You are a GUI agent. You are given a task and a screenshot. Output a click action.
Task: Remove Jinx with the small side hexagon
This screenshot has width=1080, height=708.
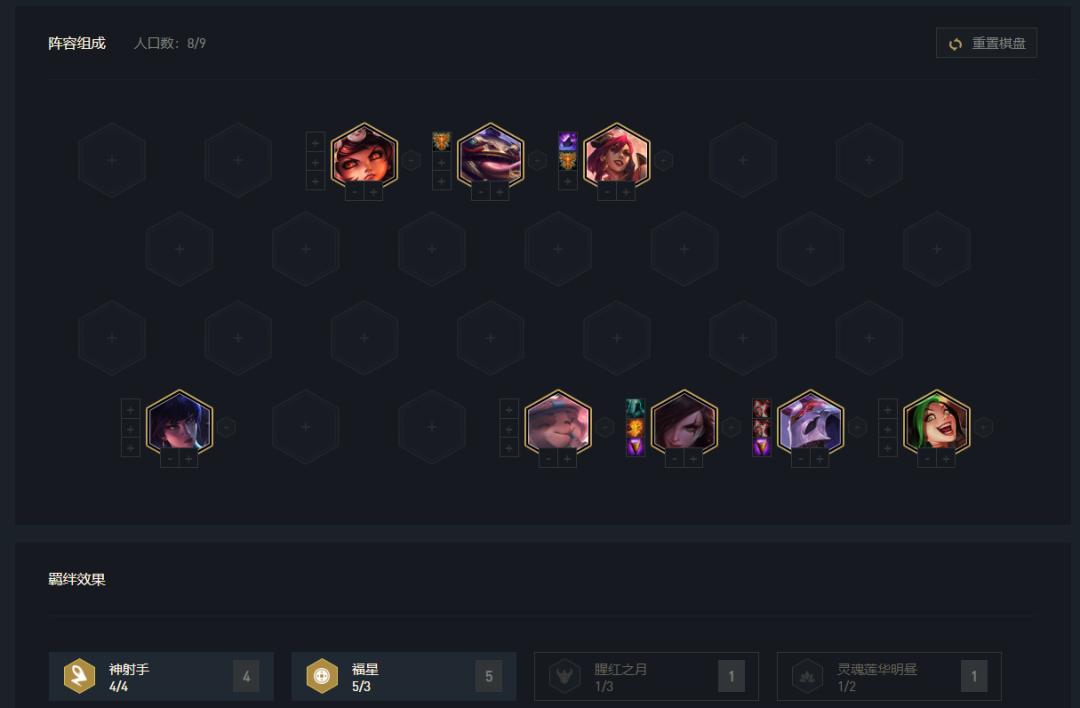(984, 427)
